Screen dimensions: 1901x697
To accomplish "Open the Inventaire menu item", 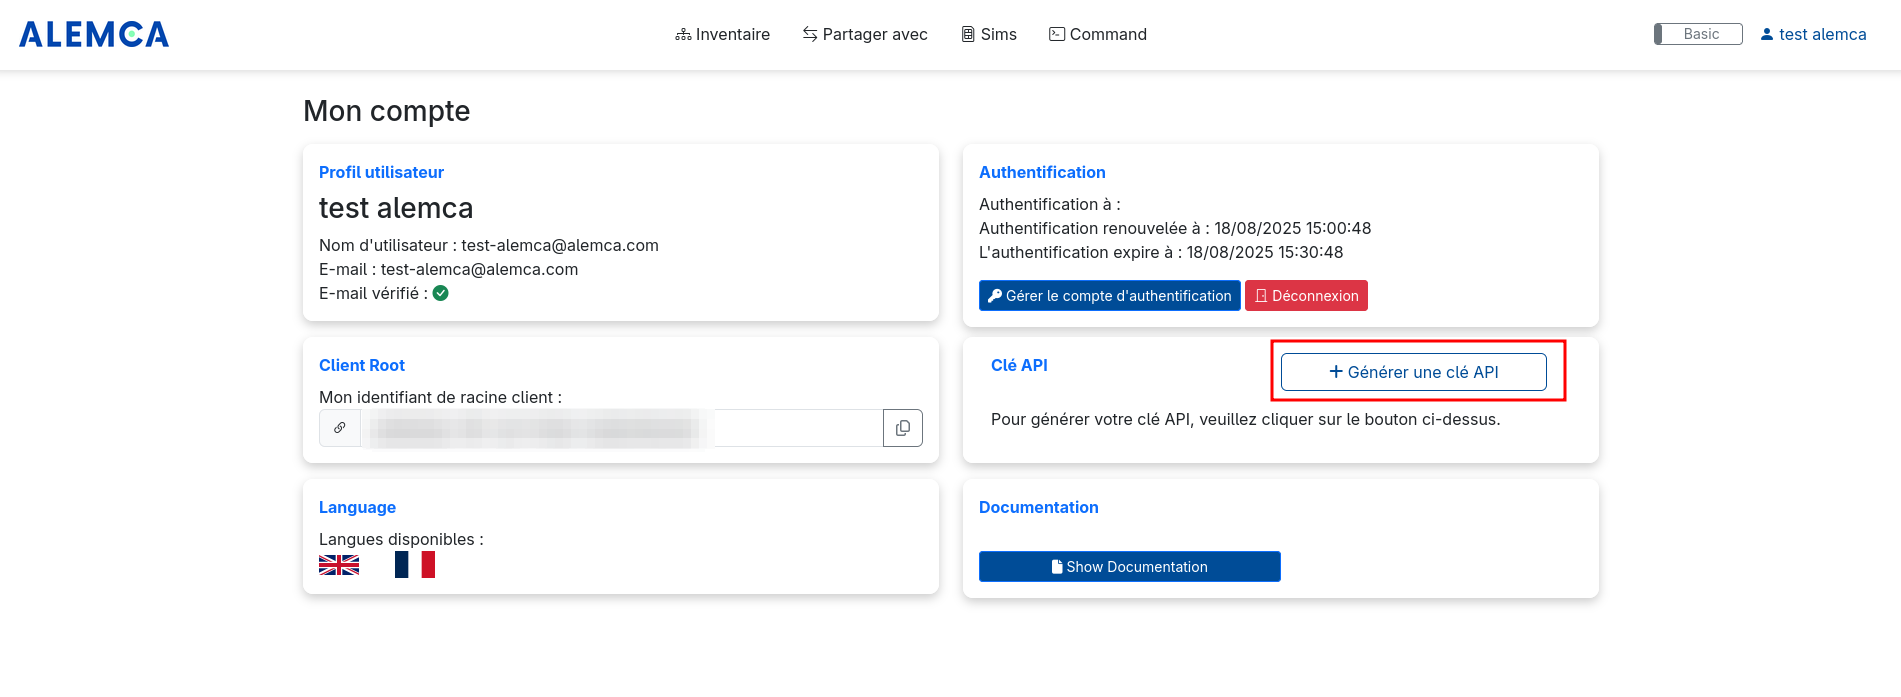I will click(x=722, y=34).
